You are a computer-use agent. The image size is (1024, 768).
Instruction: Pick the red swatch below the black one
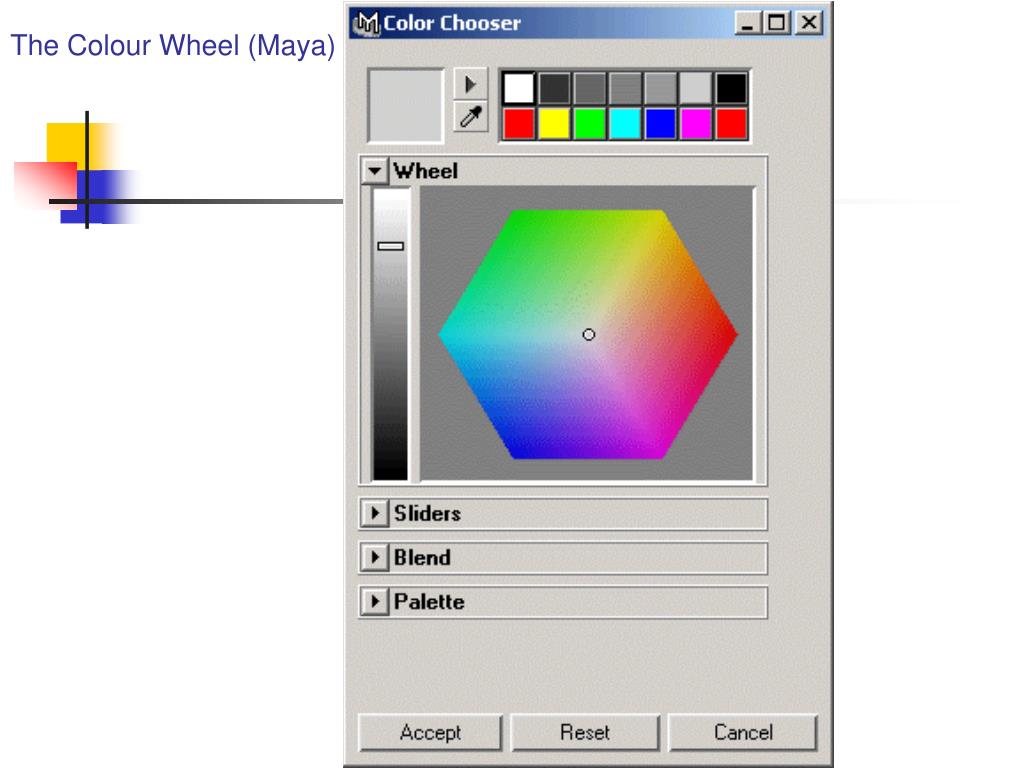click(x=731, y=124)
